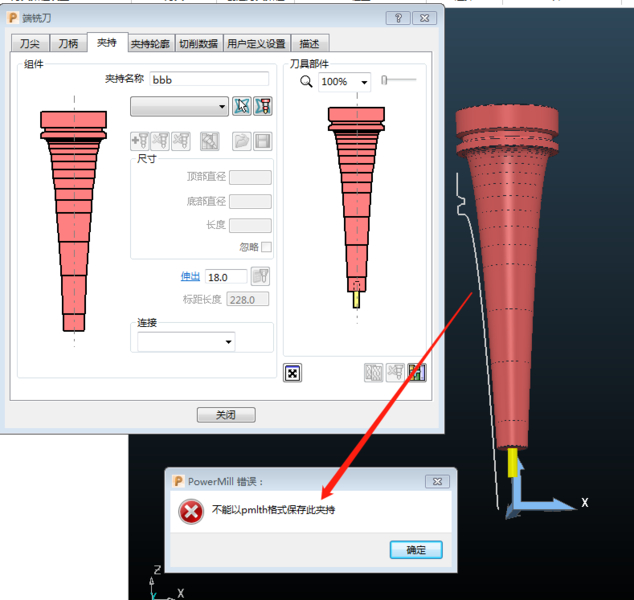Viewport: 634px width, 600px height.
Task: Click the overhang calculation icon beside 18.0
Action: [260, 277]
